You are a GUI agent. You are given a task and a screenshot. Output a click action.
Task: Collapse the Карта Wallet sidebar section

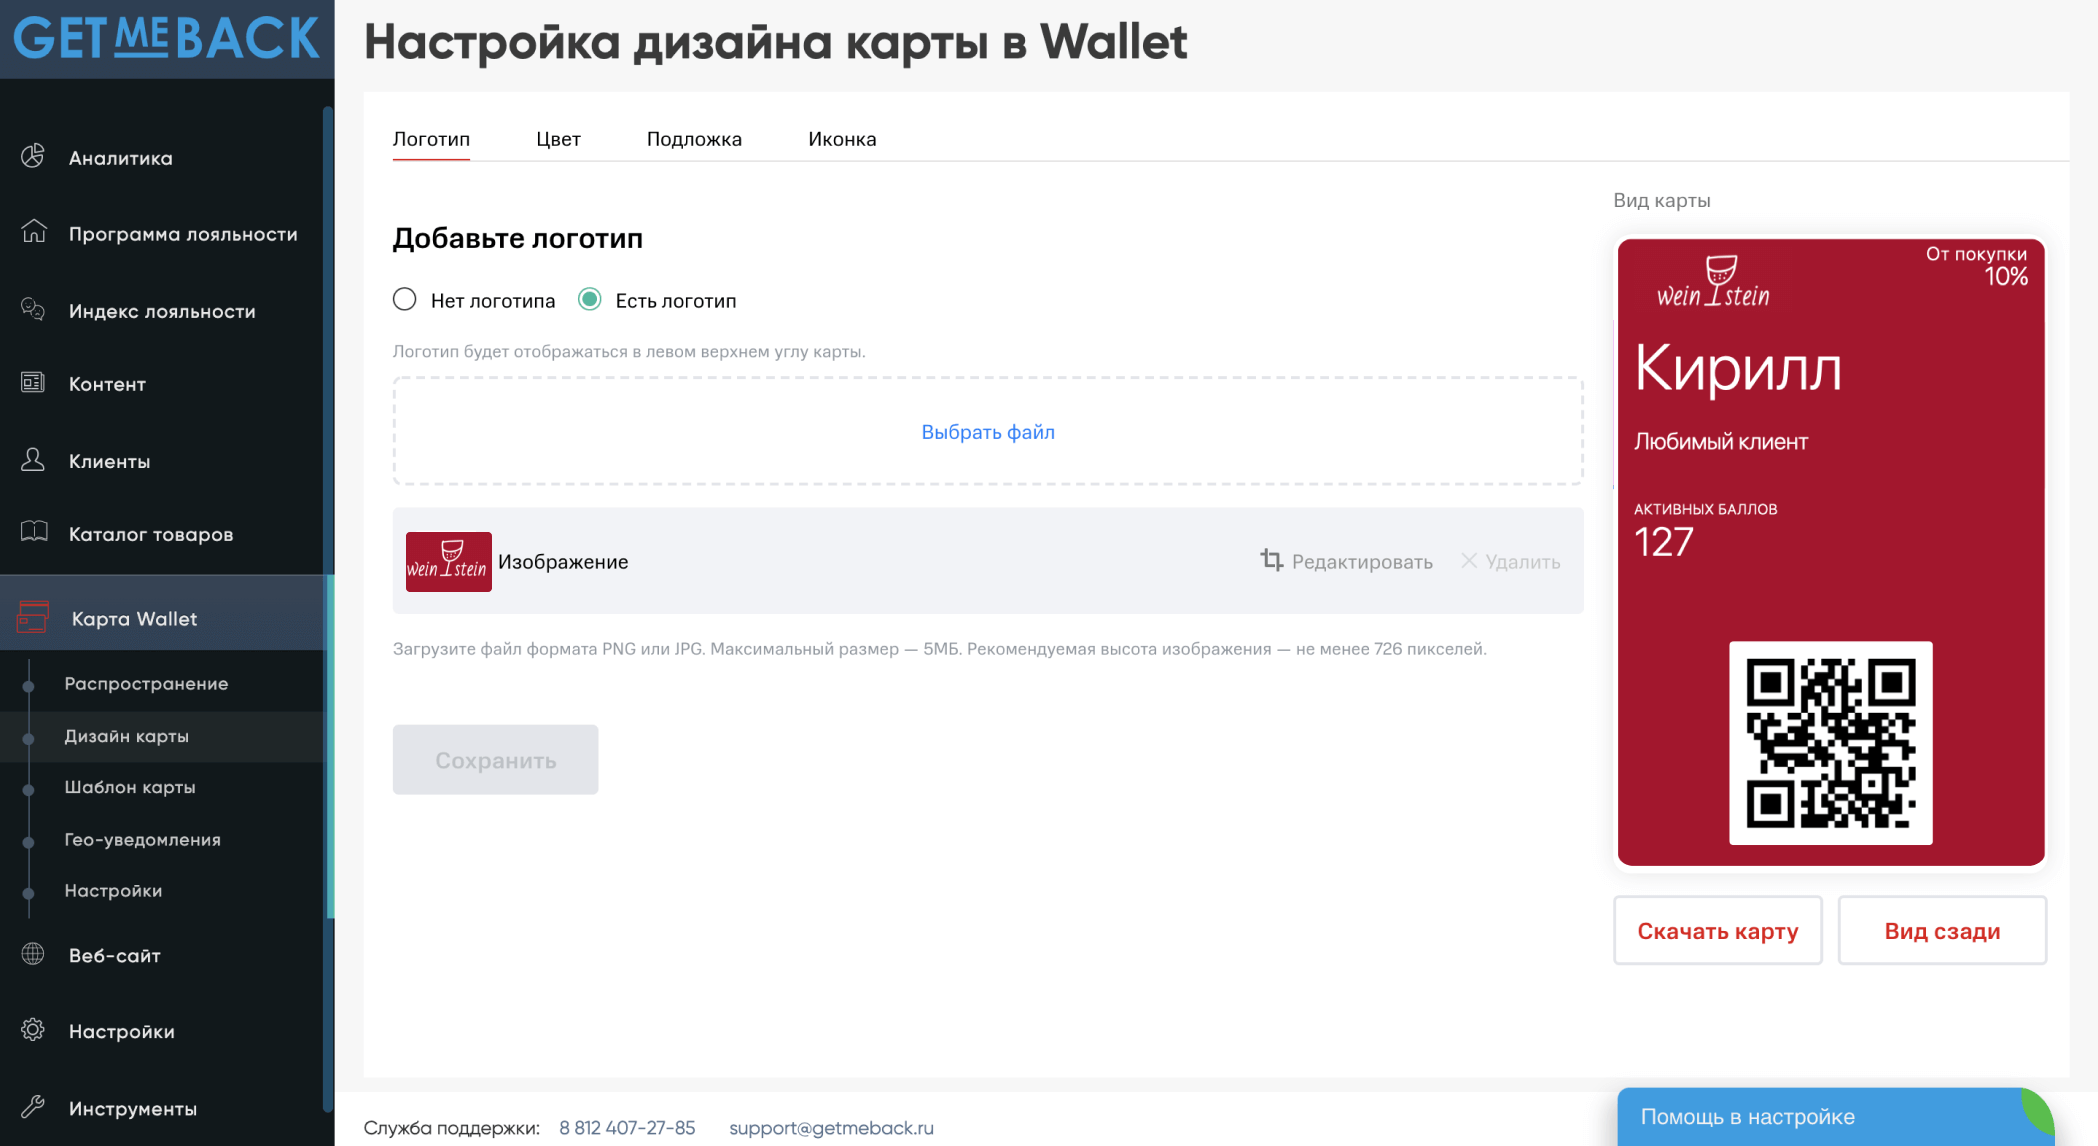coord(134,619)
